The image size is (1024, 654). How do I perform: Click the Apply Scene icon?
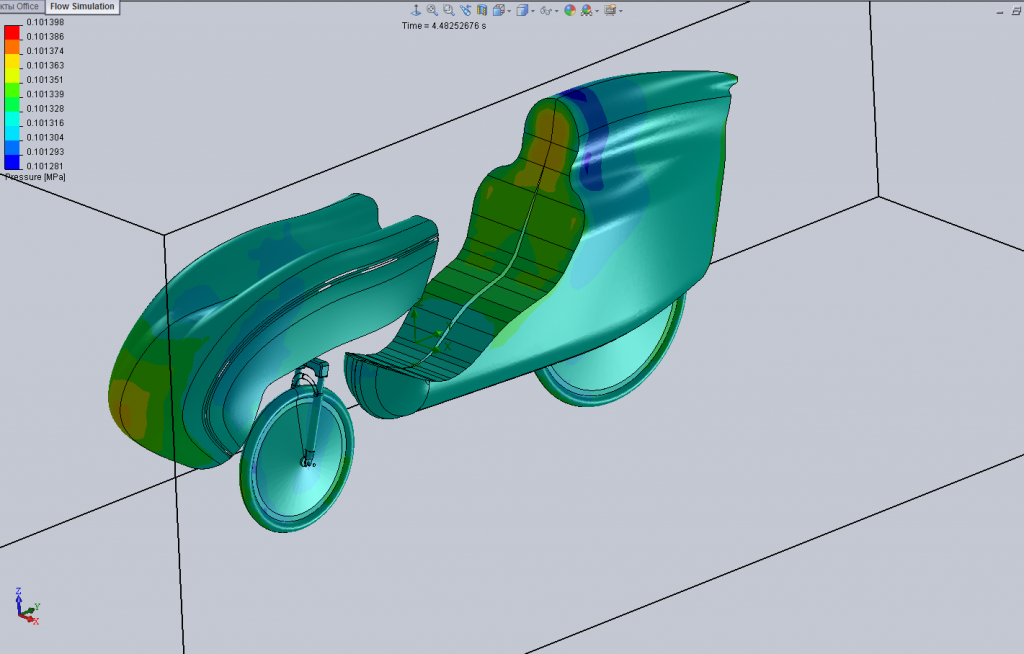pos(586,10)
